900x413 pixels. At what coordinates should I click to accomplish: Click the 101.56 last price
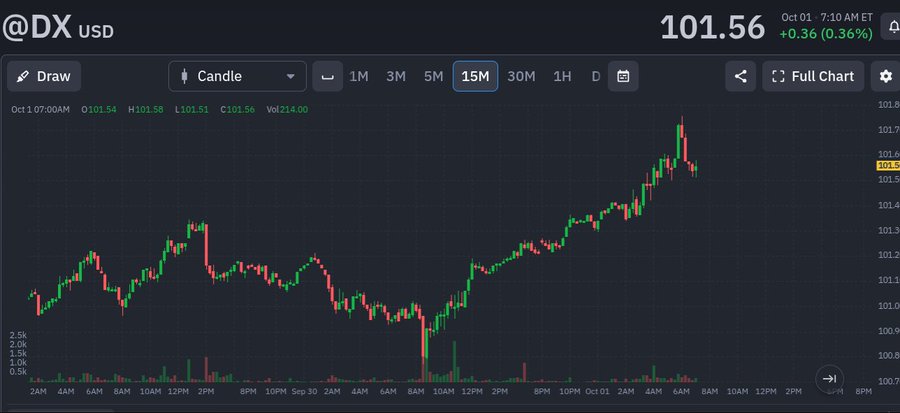click(x=712, y=27)
